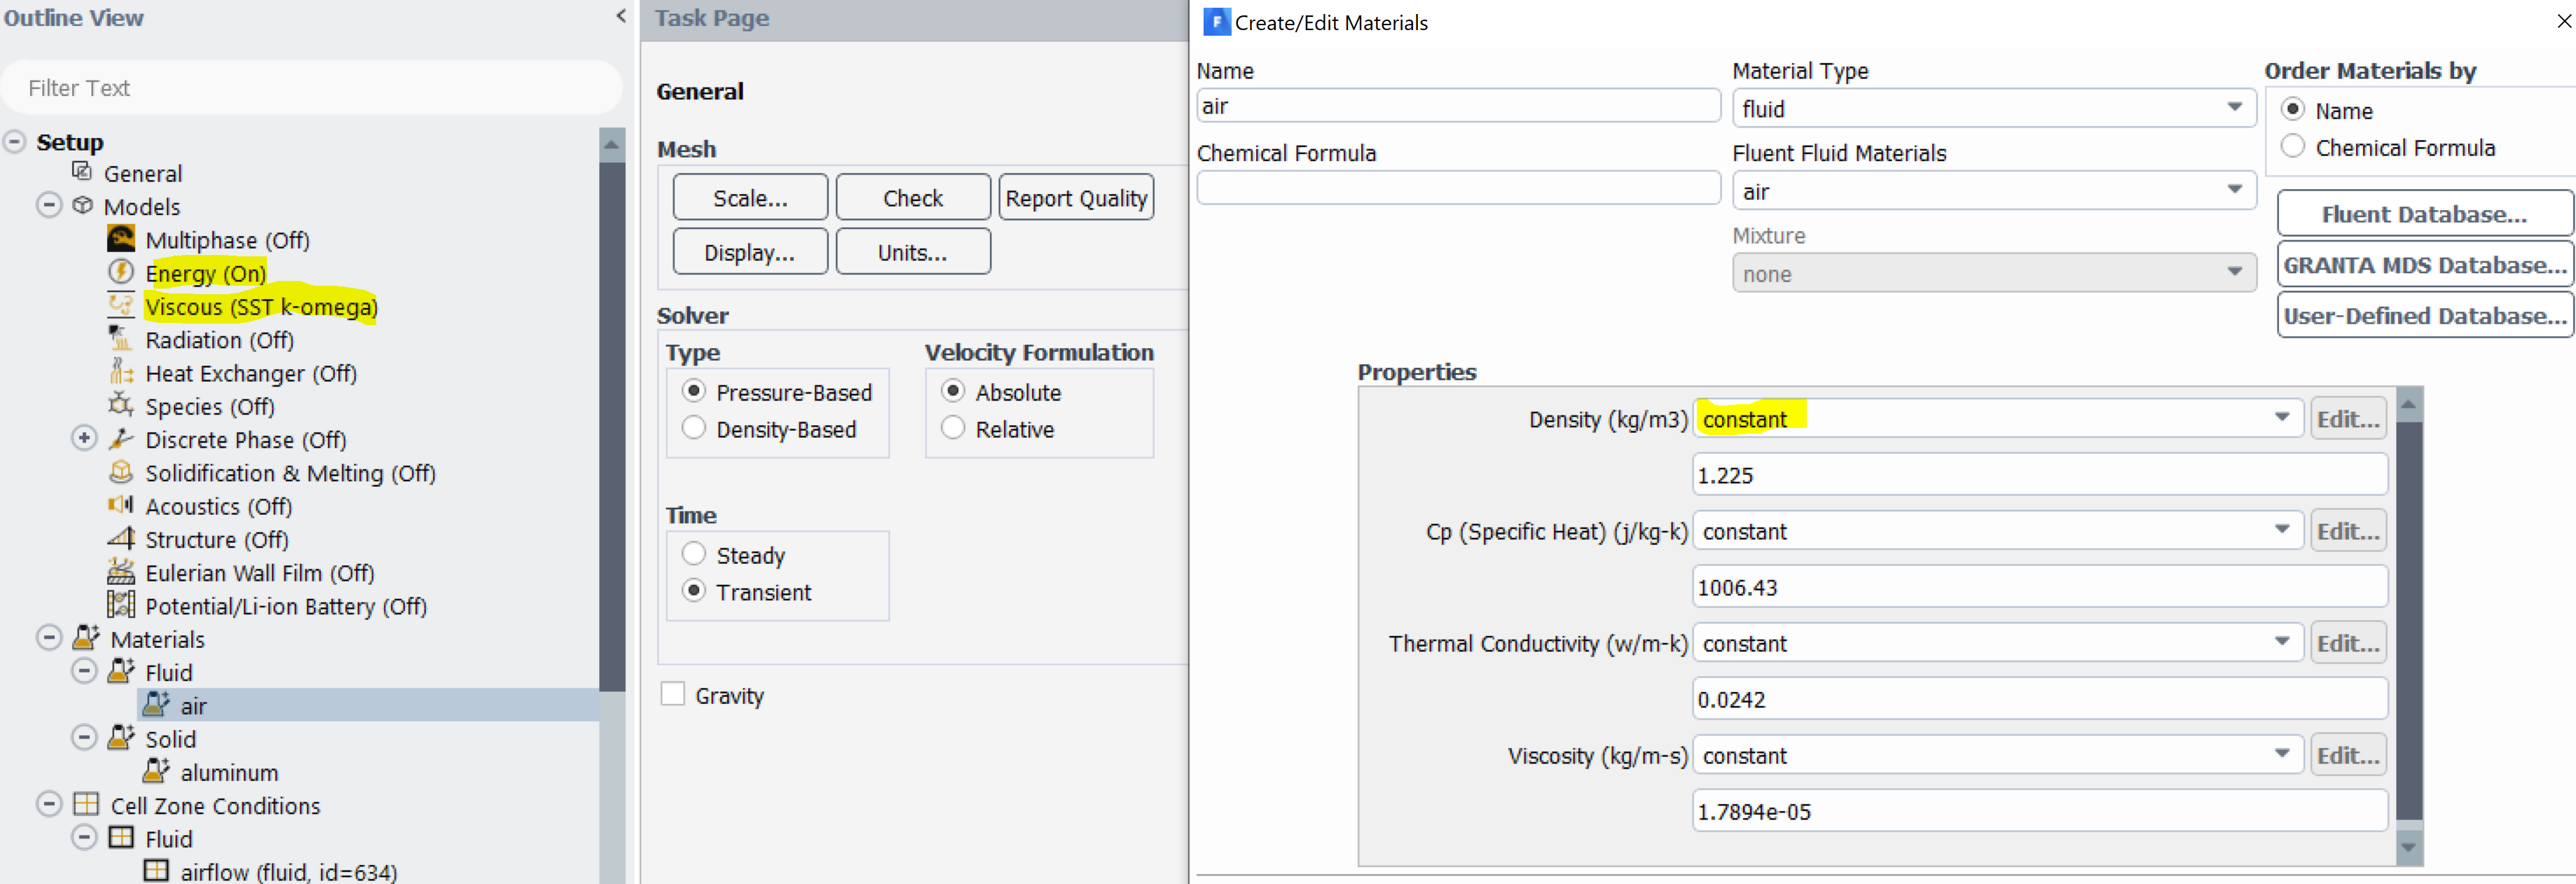Click the Cell Zone Conditions grid icon
This screenshot has width=2576, height=884.
pyautogui.click(x=87, y=804)
